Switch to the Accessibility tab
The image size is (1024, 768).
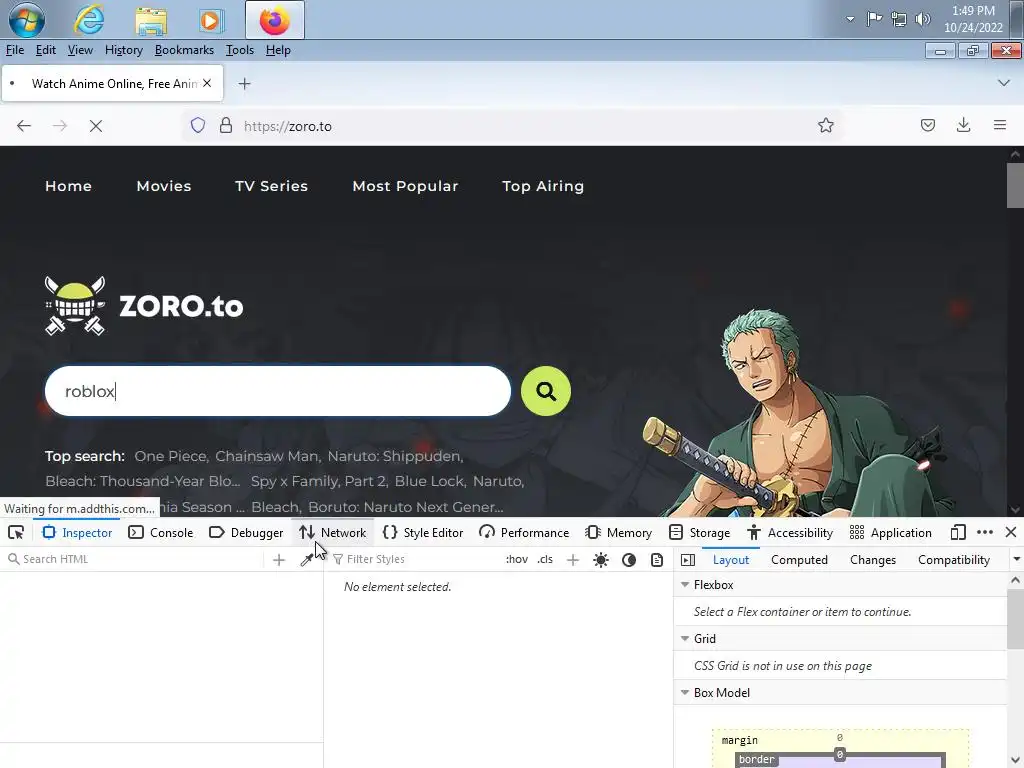(790, 533)
